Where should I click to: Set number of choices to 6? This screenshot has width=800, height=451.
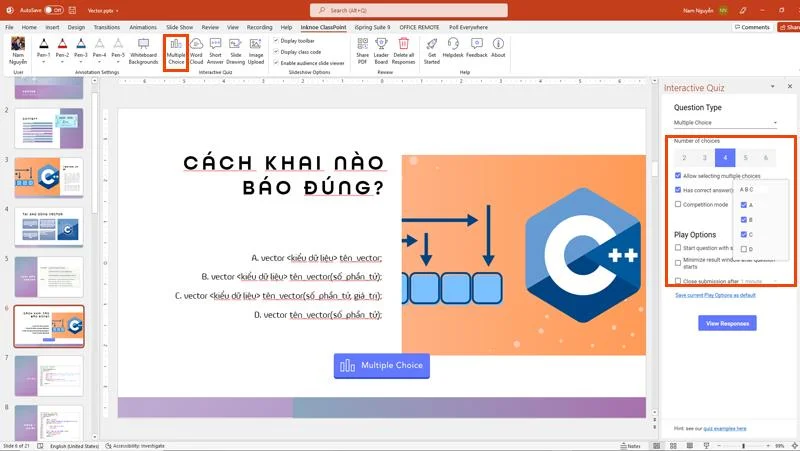766,158
